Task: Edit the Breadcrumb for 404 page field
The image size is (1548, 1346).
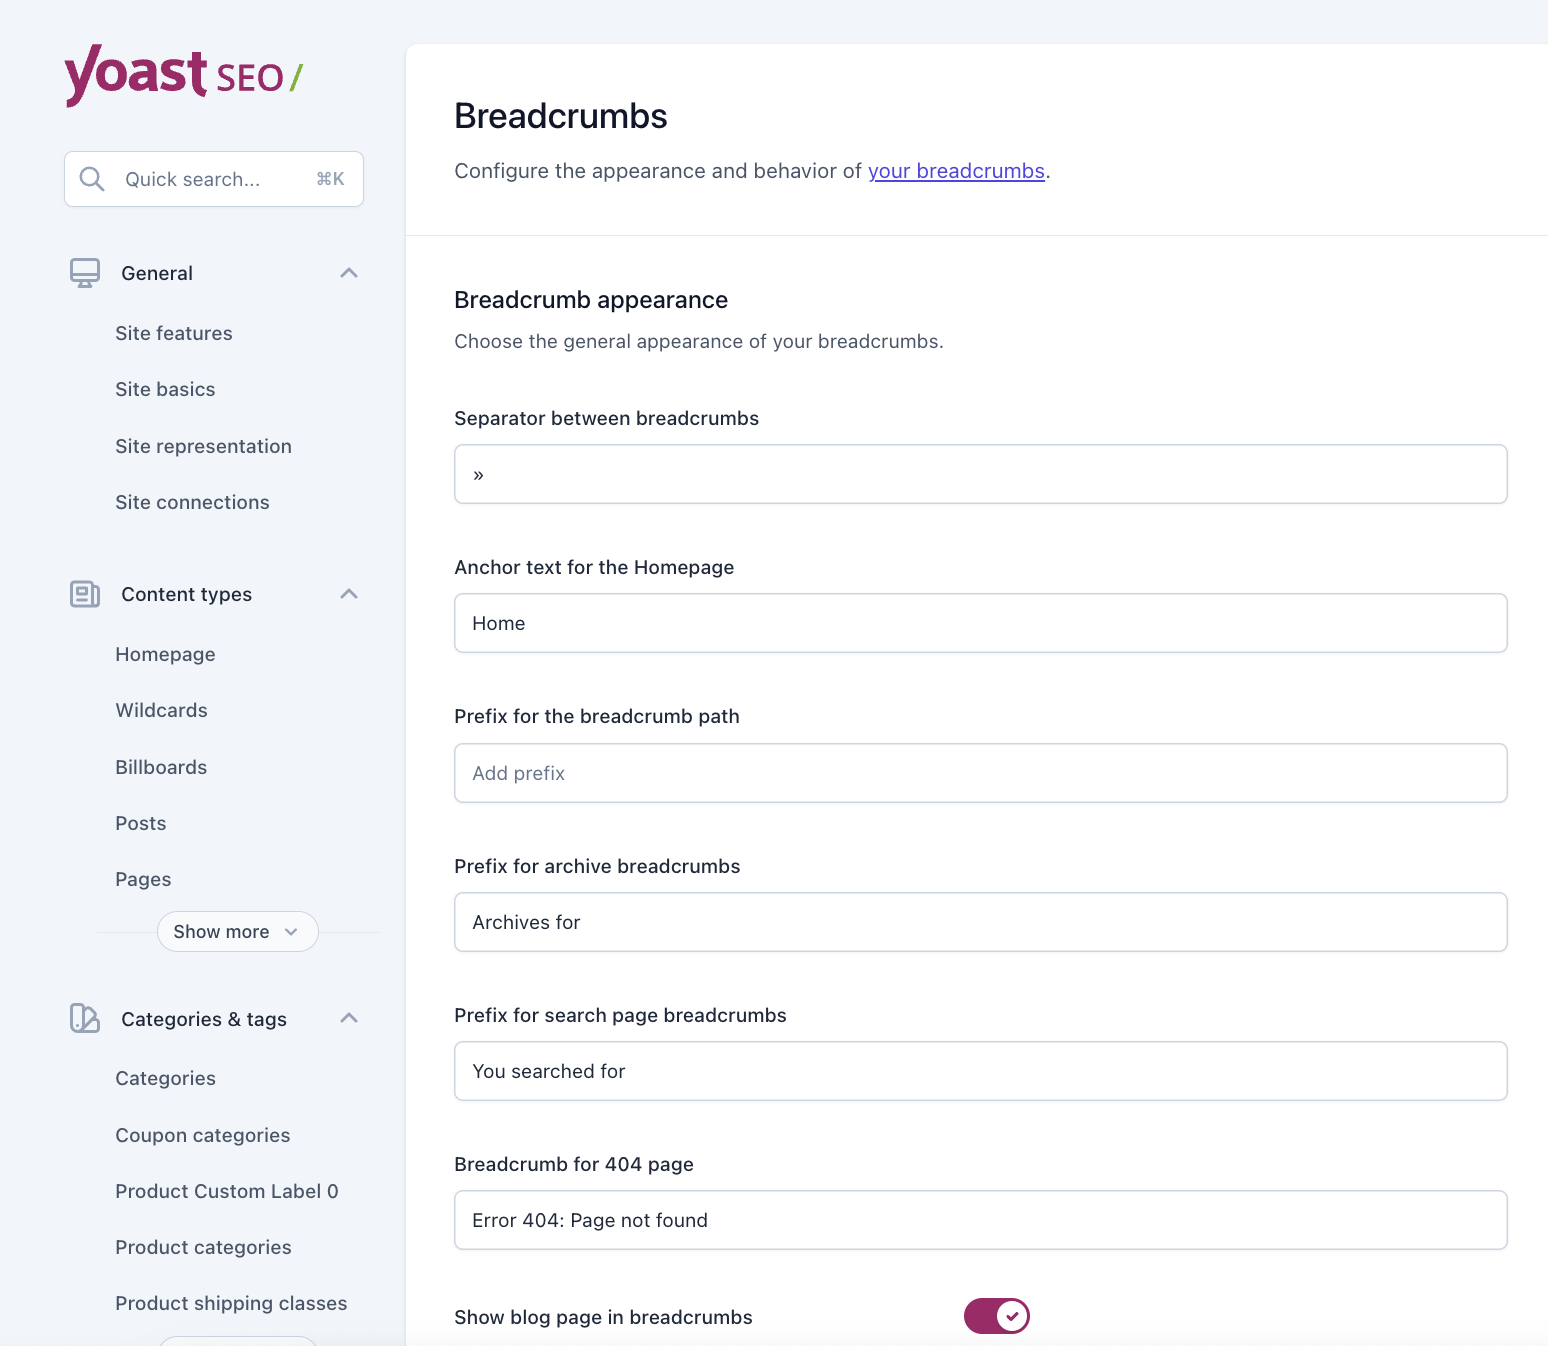Action: point(980,1220)
